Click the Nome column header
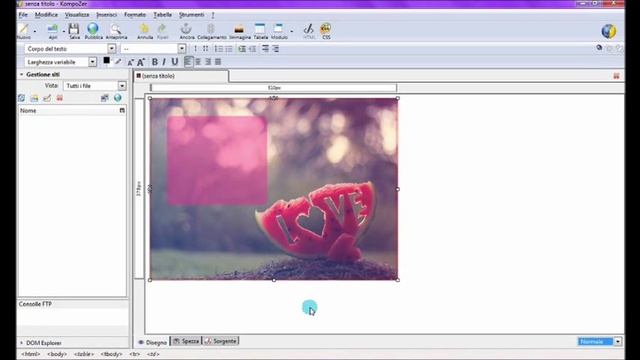 click(68, 111)
